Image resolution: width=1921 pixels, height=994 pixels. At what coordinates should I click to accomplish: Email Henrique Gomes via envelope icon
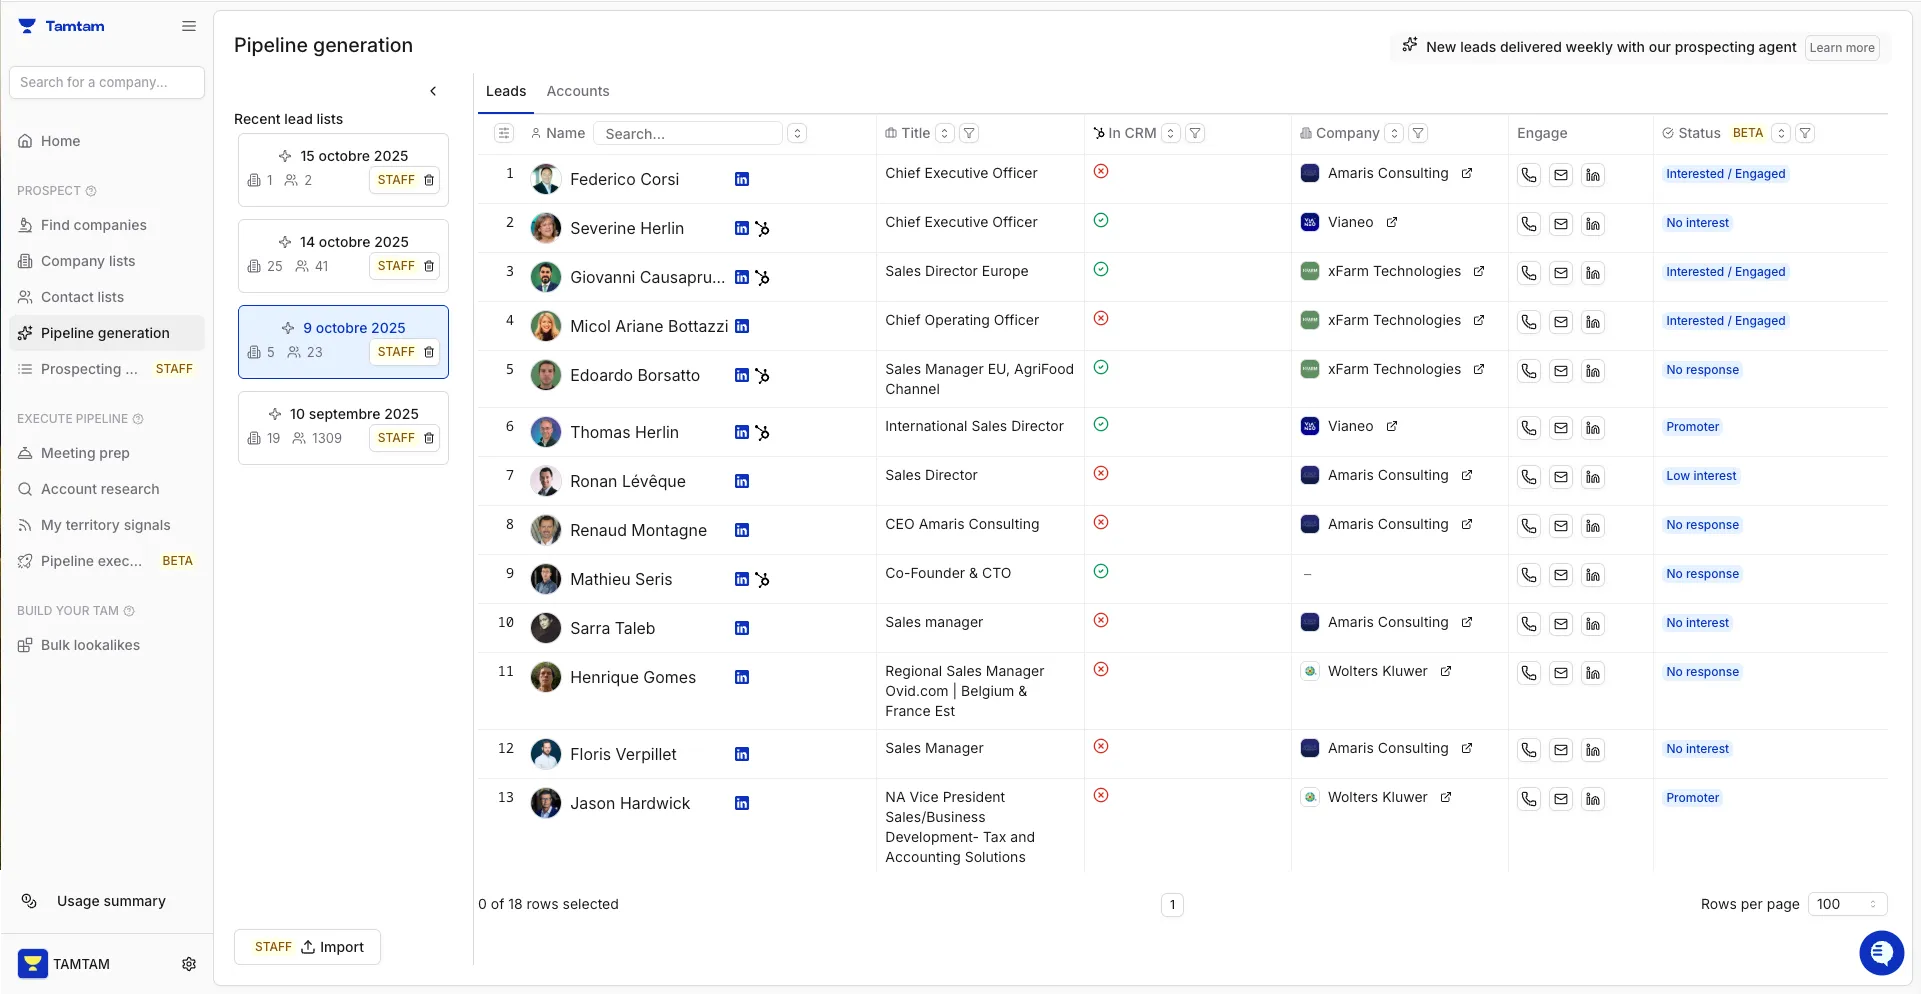coord(1561,673)
